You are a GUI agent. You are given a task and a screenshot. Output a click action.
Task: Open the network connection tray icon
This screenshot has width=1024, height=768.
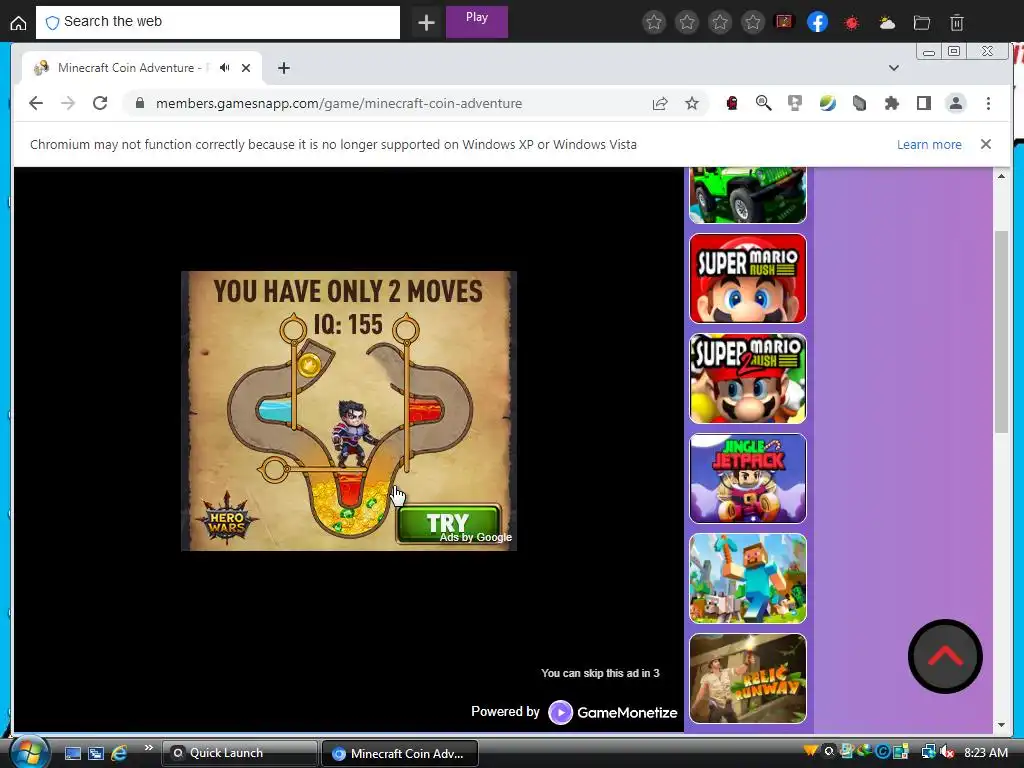point(927,752)
